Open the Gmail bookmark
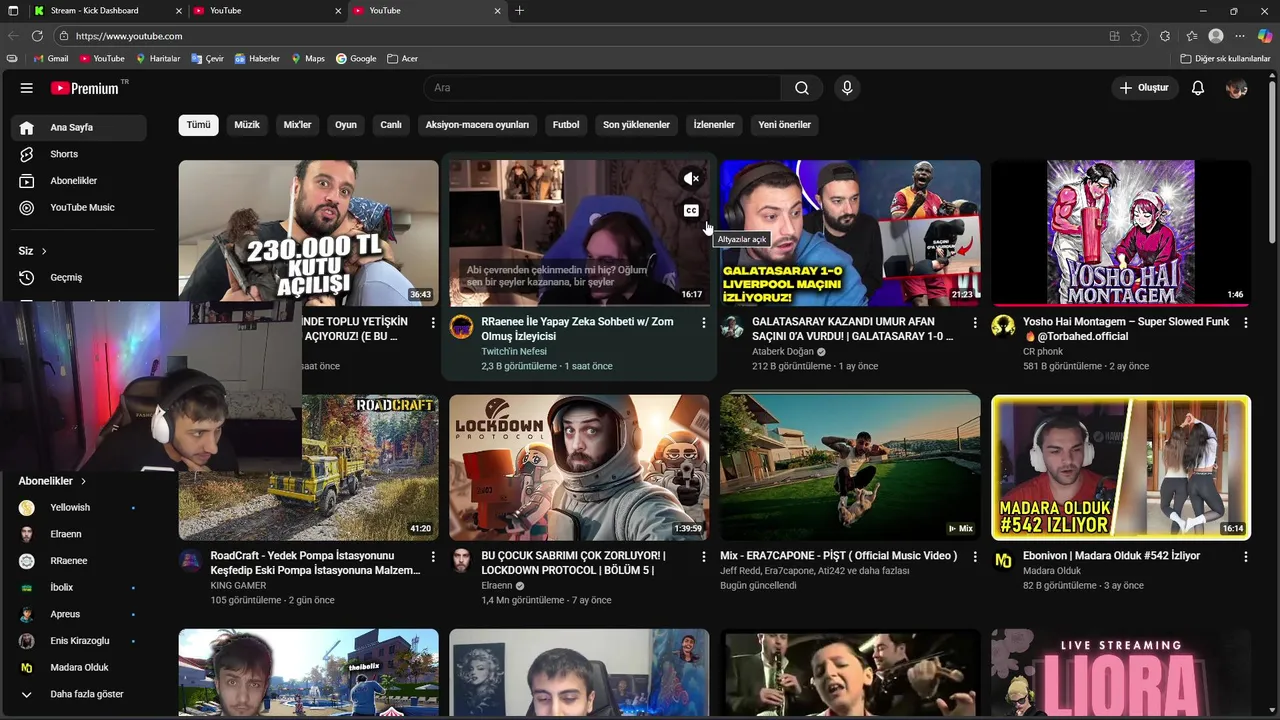 point(50,59)
